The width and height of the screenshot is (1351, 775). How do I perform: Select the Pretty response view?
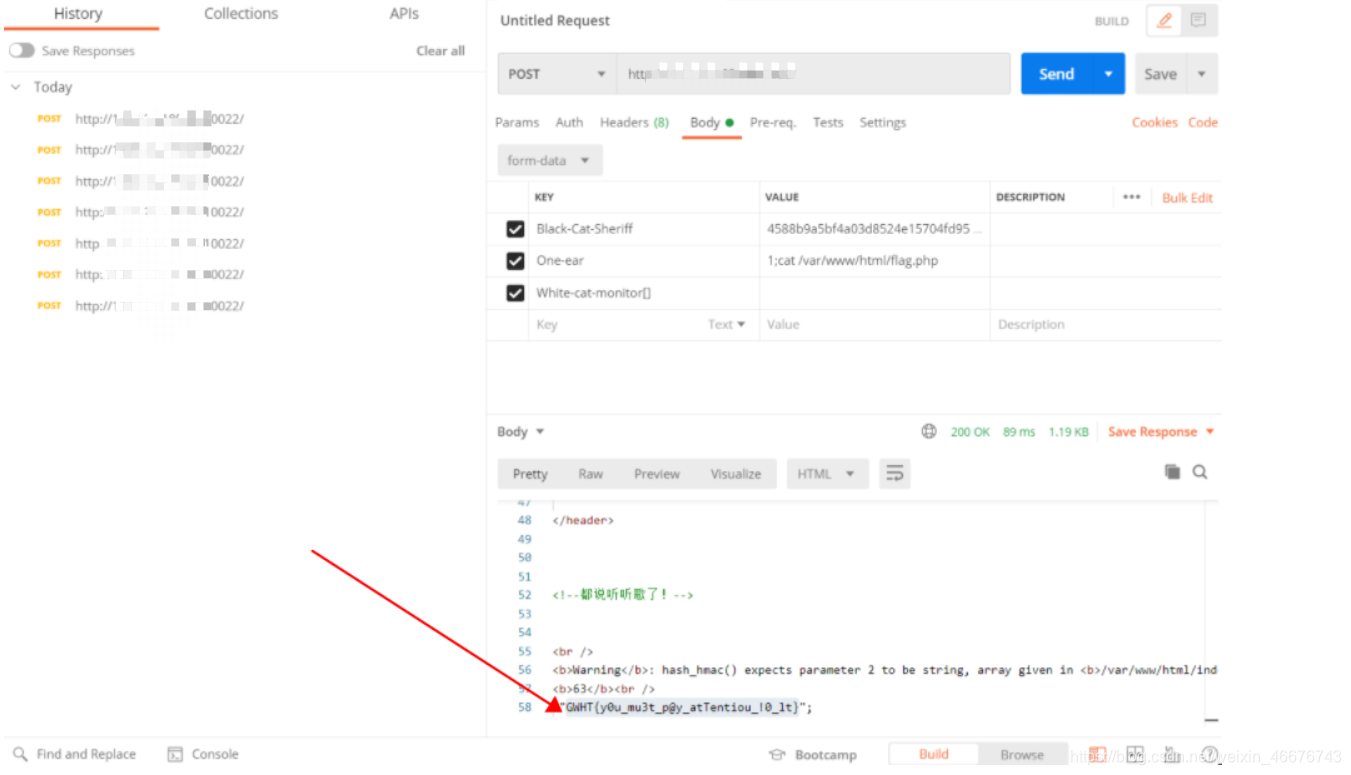point(530,474)
